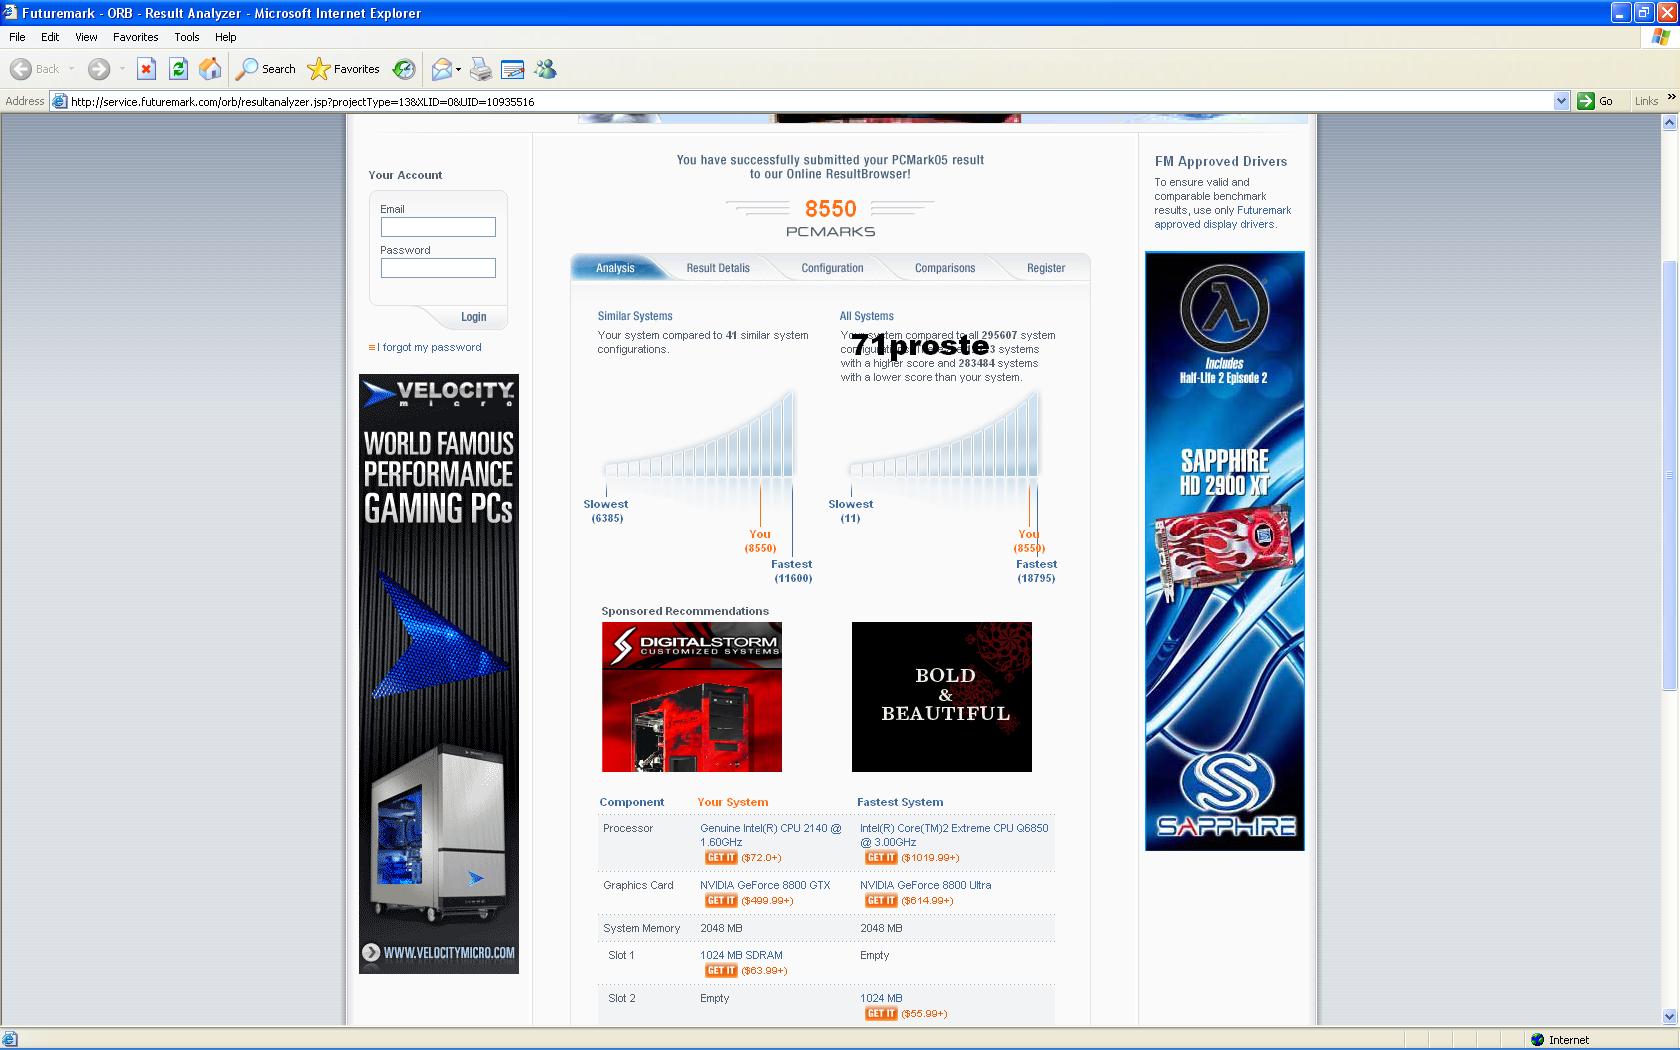Open the View menu
The height and width of the screenshot is (1050, 1680).
tap(87, 37)
